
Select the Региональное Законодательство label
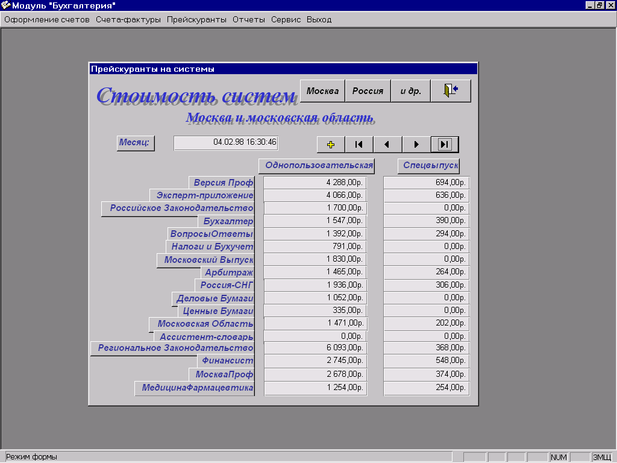click(172, 349)
